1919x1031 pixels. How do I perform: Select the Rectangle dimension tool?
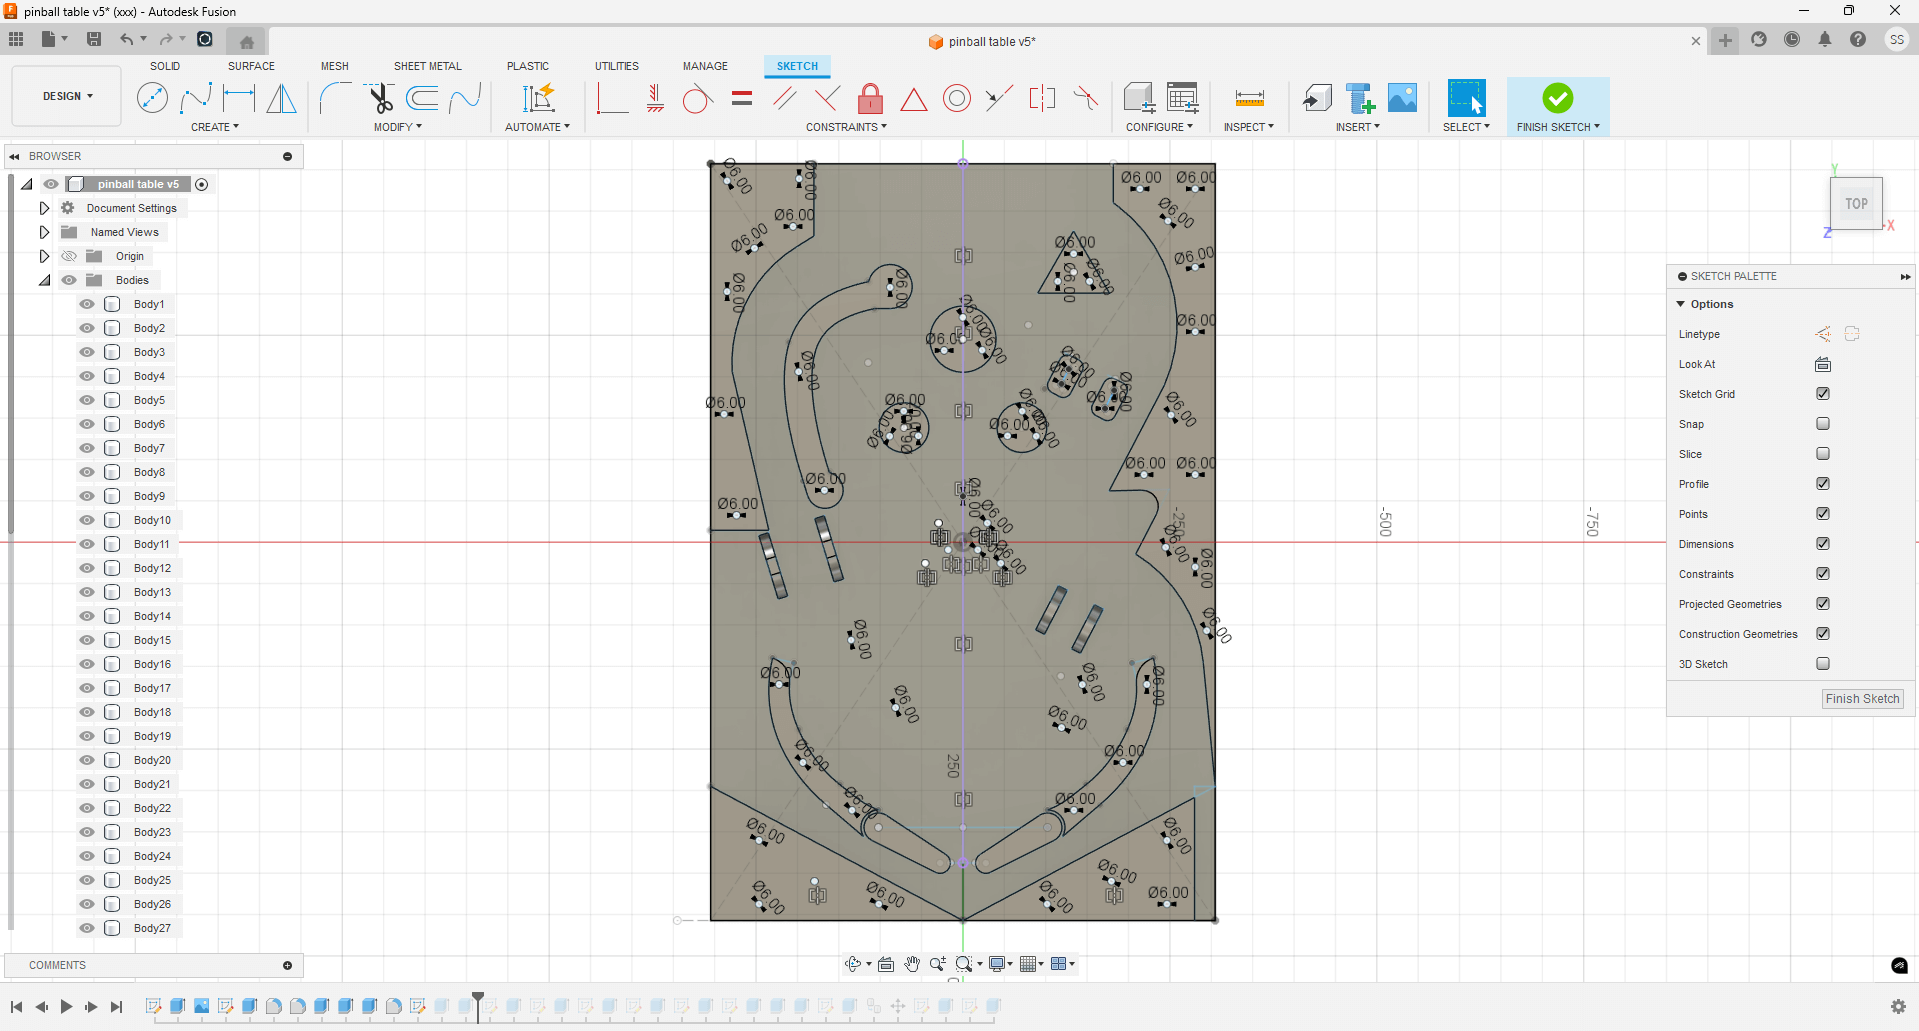(239, 98)
